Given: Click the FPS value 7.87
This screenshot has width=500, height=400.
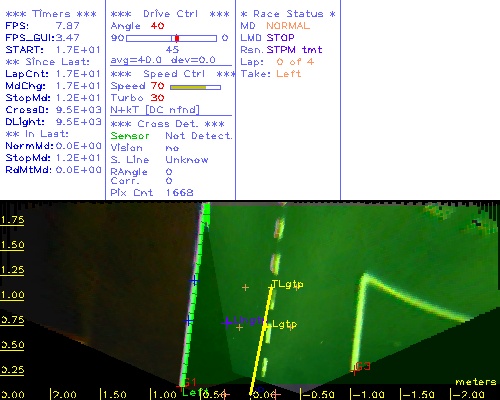Looking at the screenshot, I should pos(68,26).
